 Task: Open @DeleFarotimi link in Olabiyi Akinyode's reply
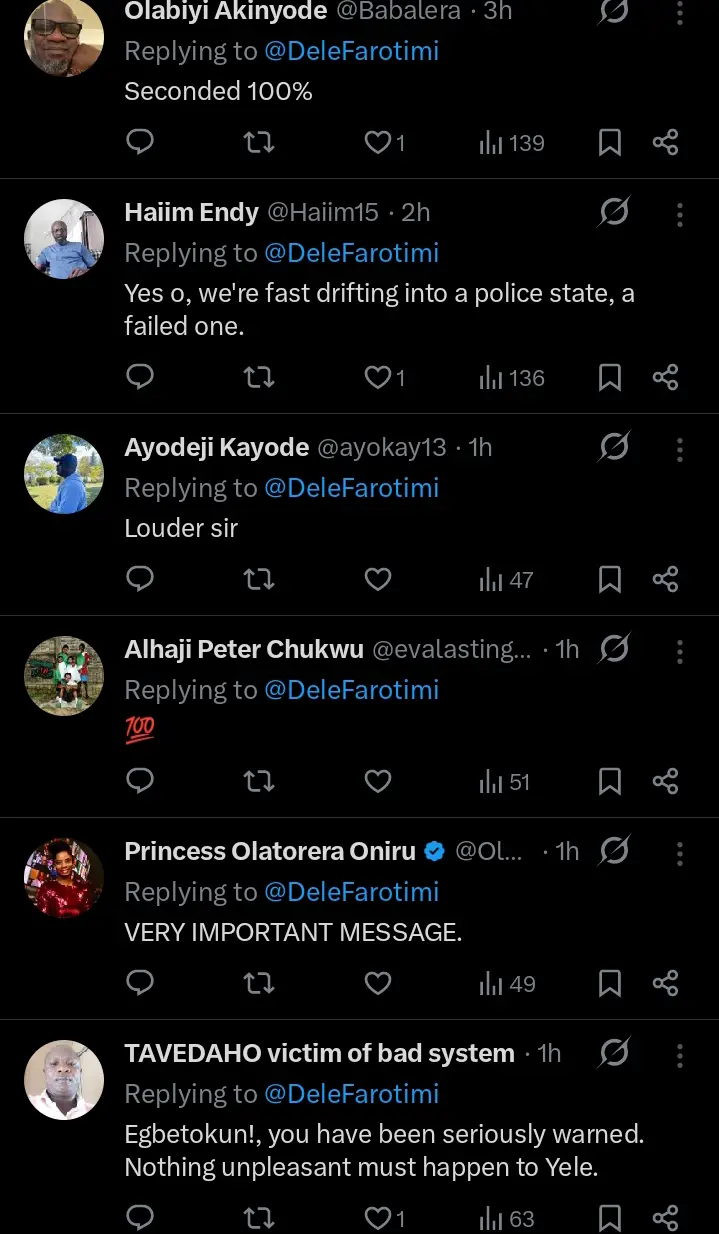351,51
